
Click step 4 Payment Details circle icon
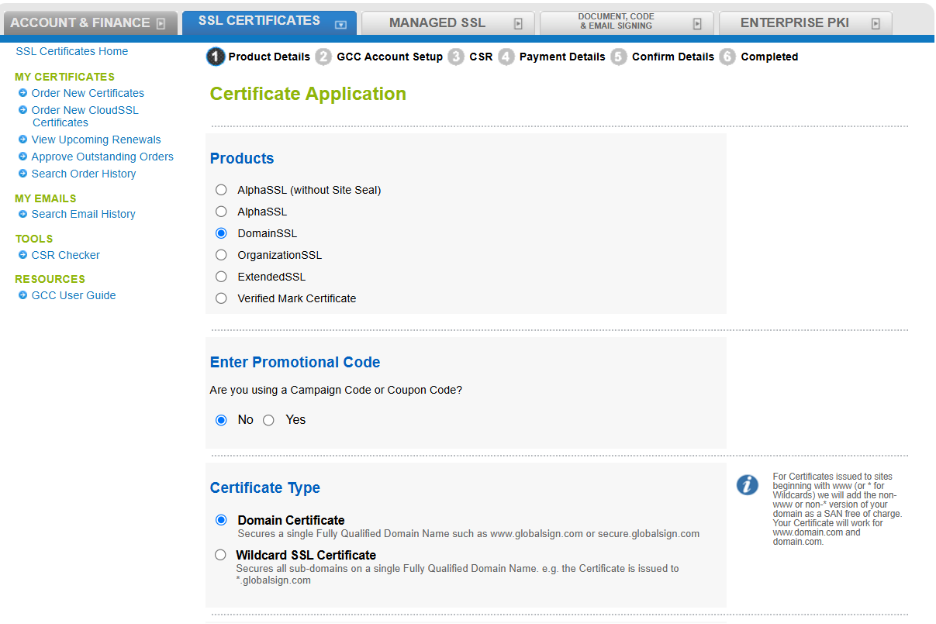pyautogui.click(x=506, y=57)
